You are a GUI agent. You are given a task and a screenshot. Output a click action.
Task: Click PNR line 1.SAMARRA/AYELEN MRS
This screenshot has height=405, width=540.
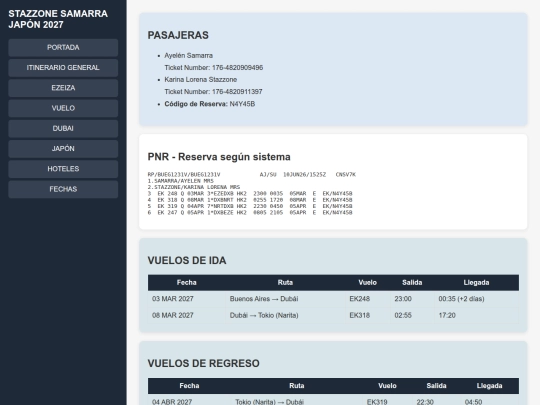(180, 181)
